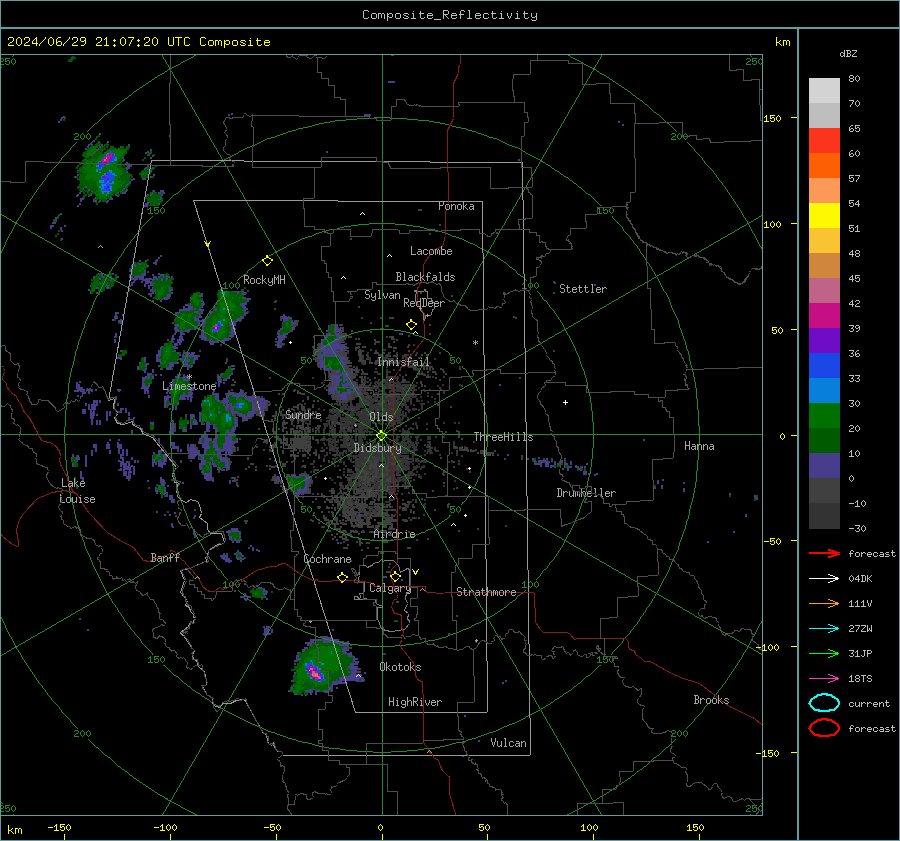900x841 pixels.
Task: Click the HighRiver label
Action: 415,702
